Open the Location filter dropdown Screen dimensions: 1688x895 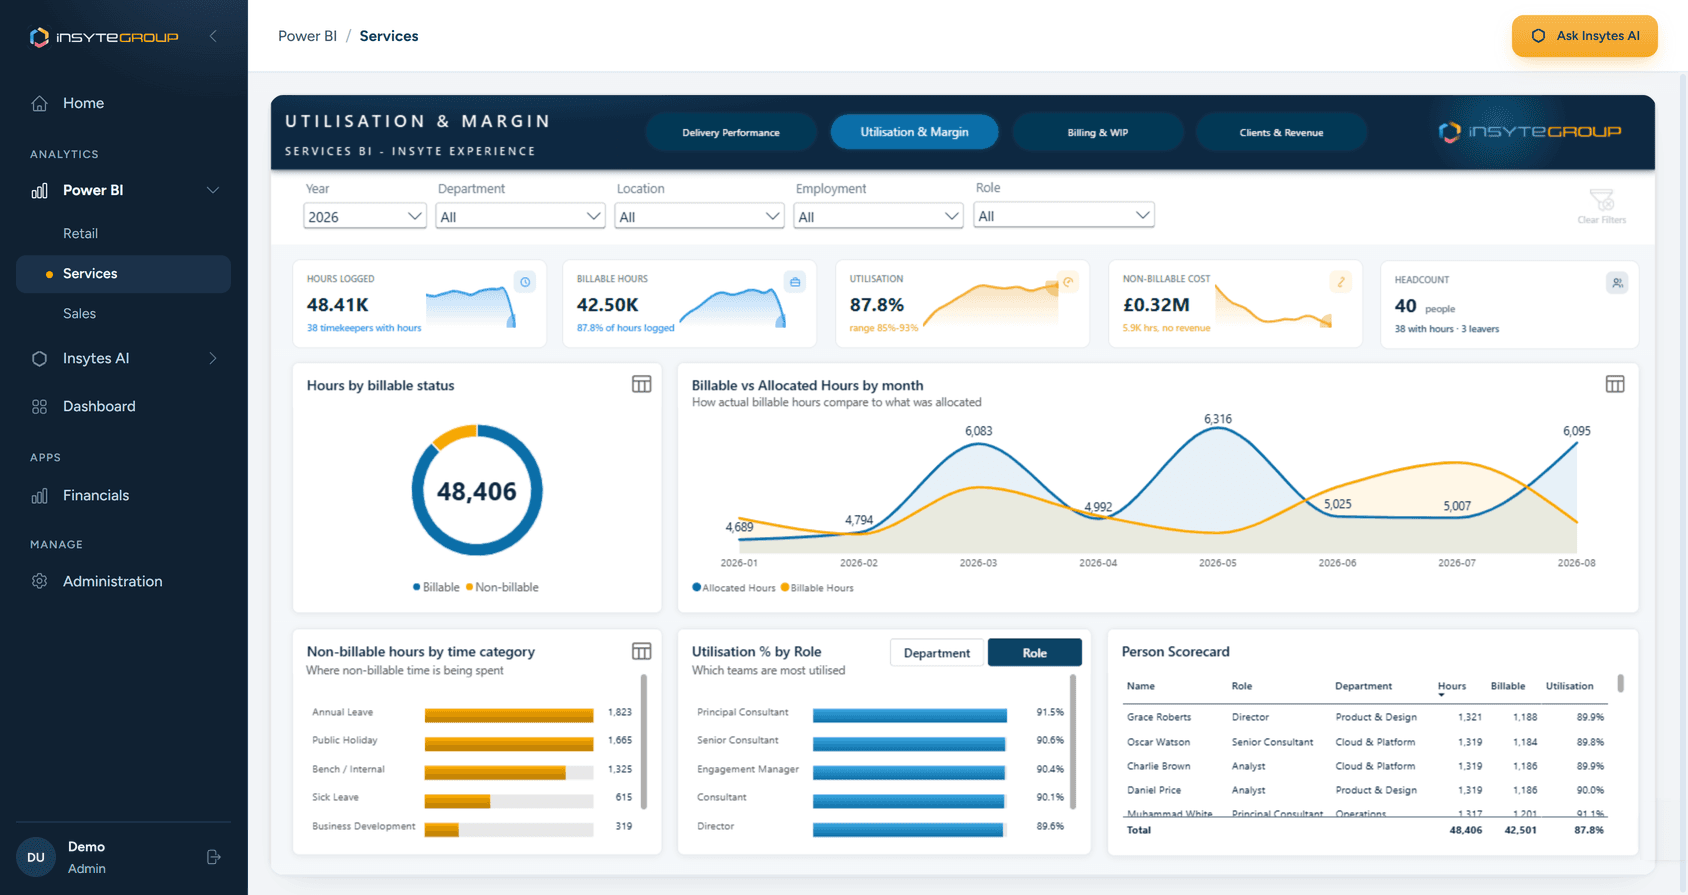pyautogui.click(x=699, y=216)
